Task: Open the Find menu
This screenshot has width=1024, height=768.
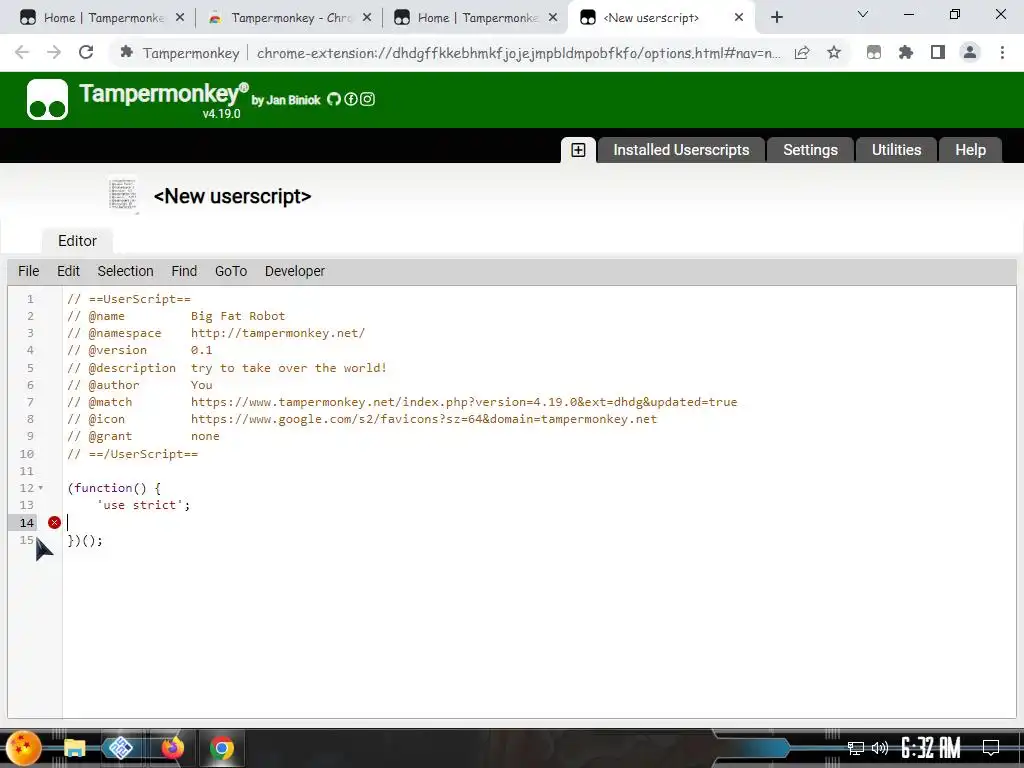Action: [x=184, y=271]
